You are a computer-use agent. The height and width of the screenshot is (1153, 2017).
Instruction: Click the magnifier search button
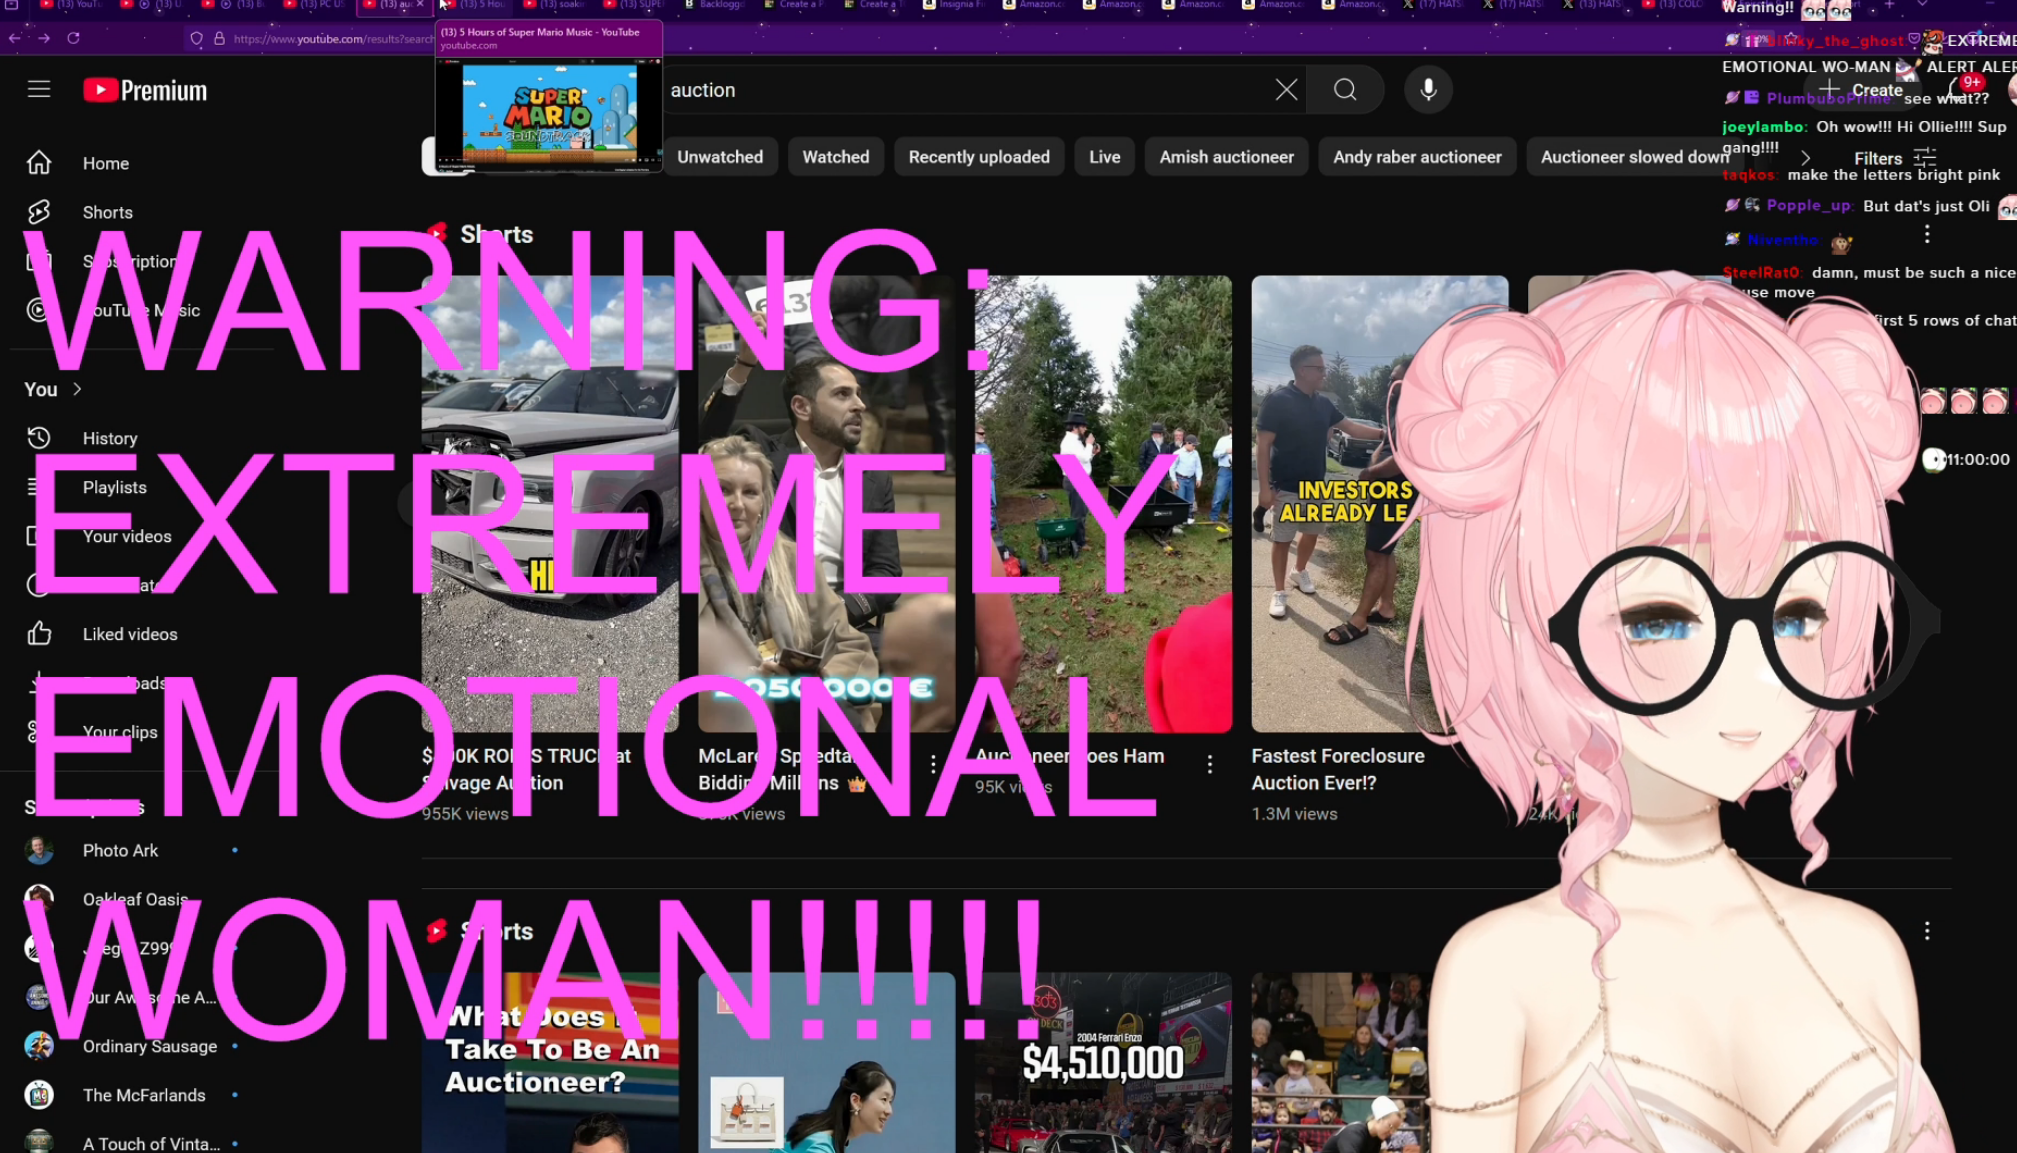click(x=1345, y=90)
